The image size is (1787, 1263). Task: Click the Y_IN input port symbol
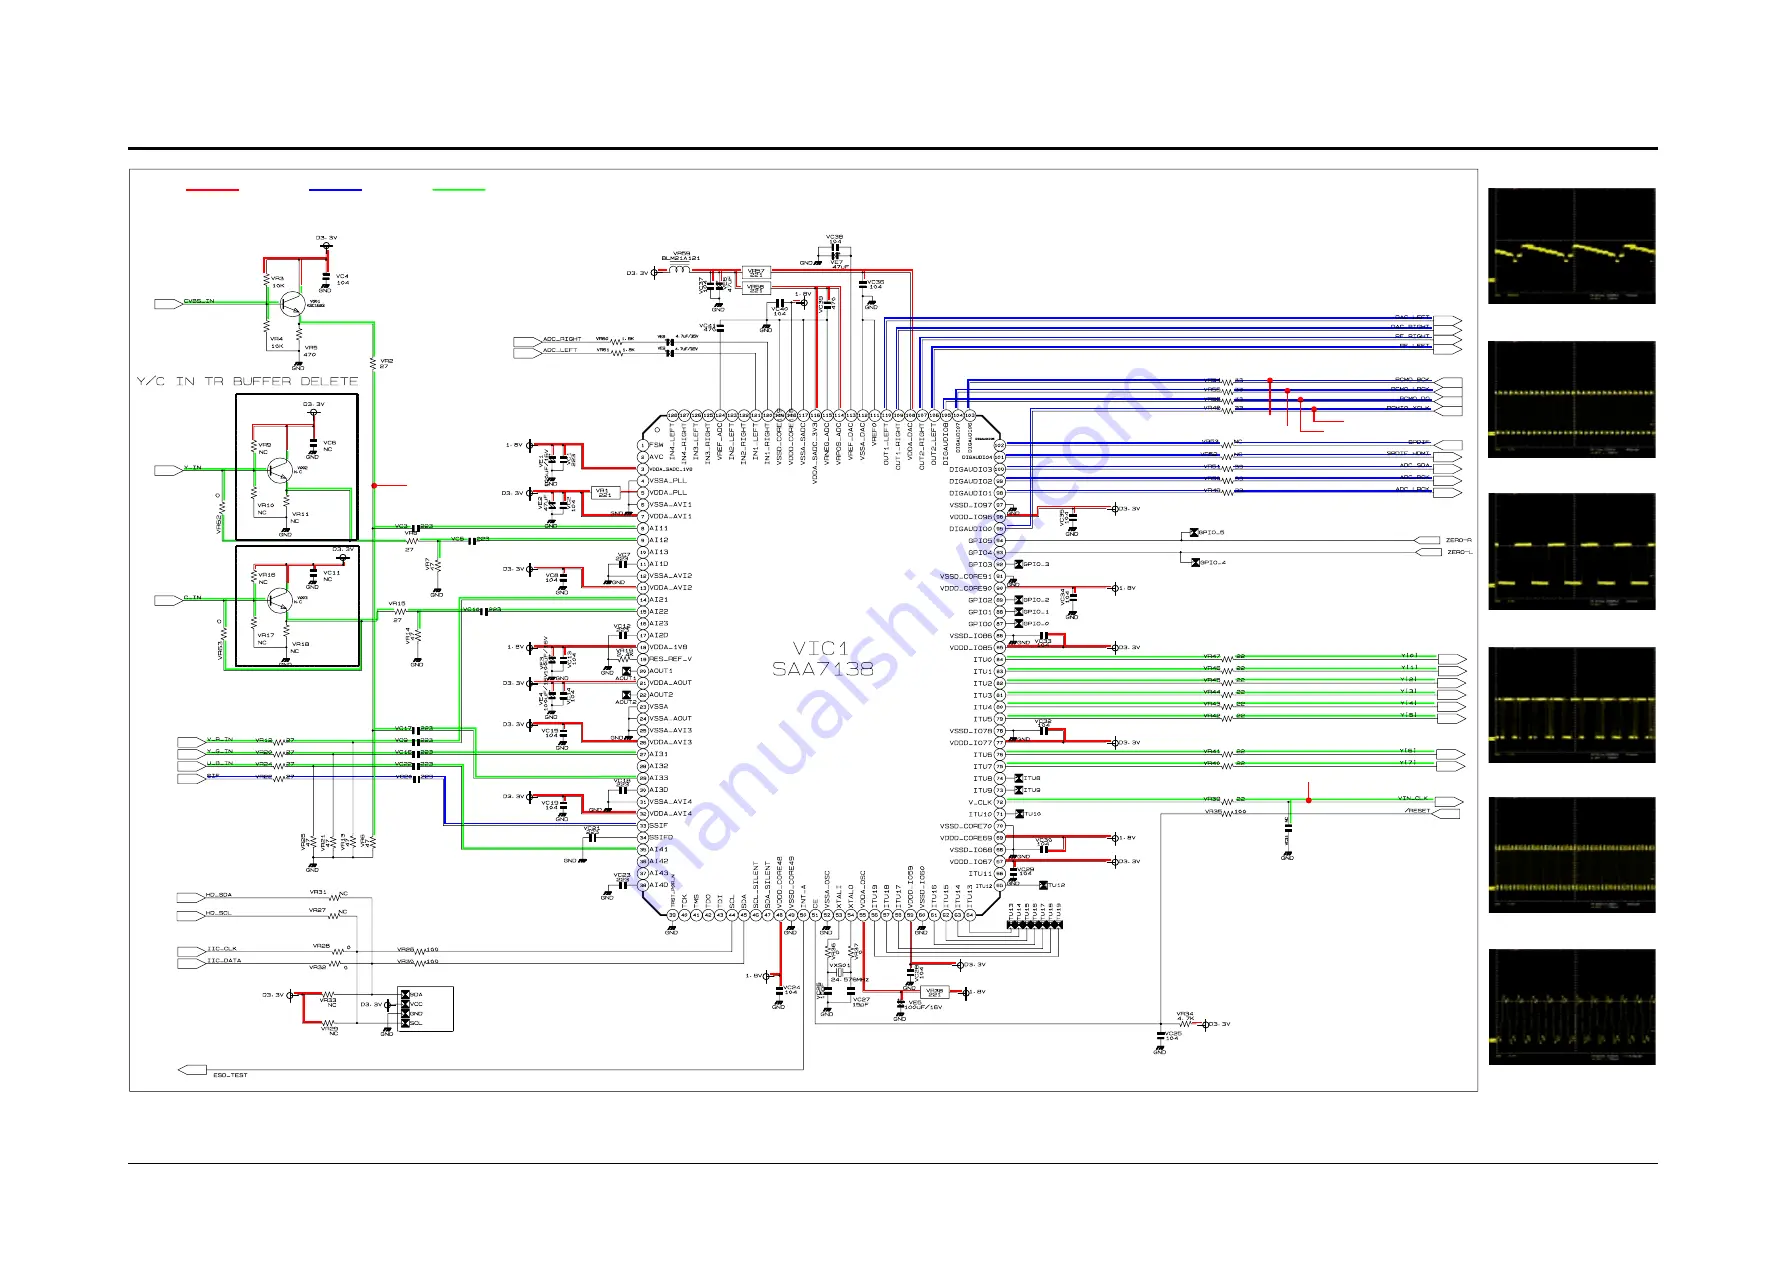(x=168, y=469)
